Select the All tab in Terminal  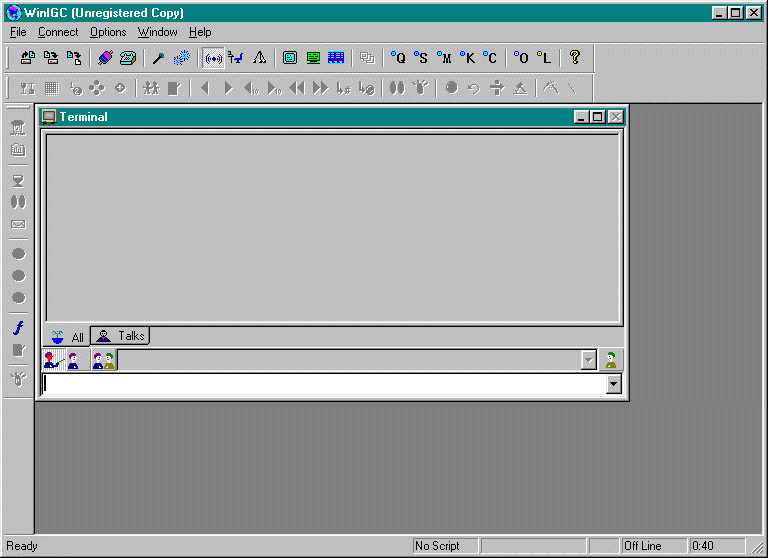(x=67, y=337)
